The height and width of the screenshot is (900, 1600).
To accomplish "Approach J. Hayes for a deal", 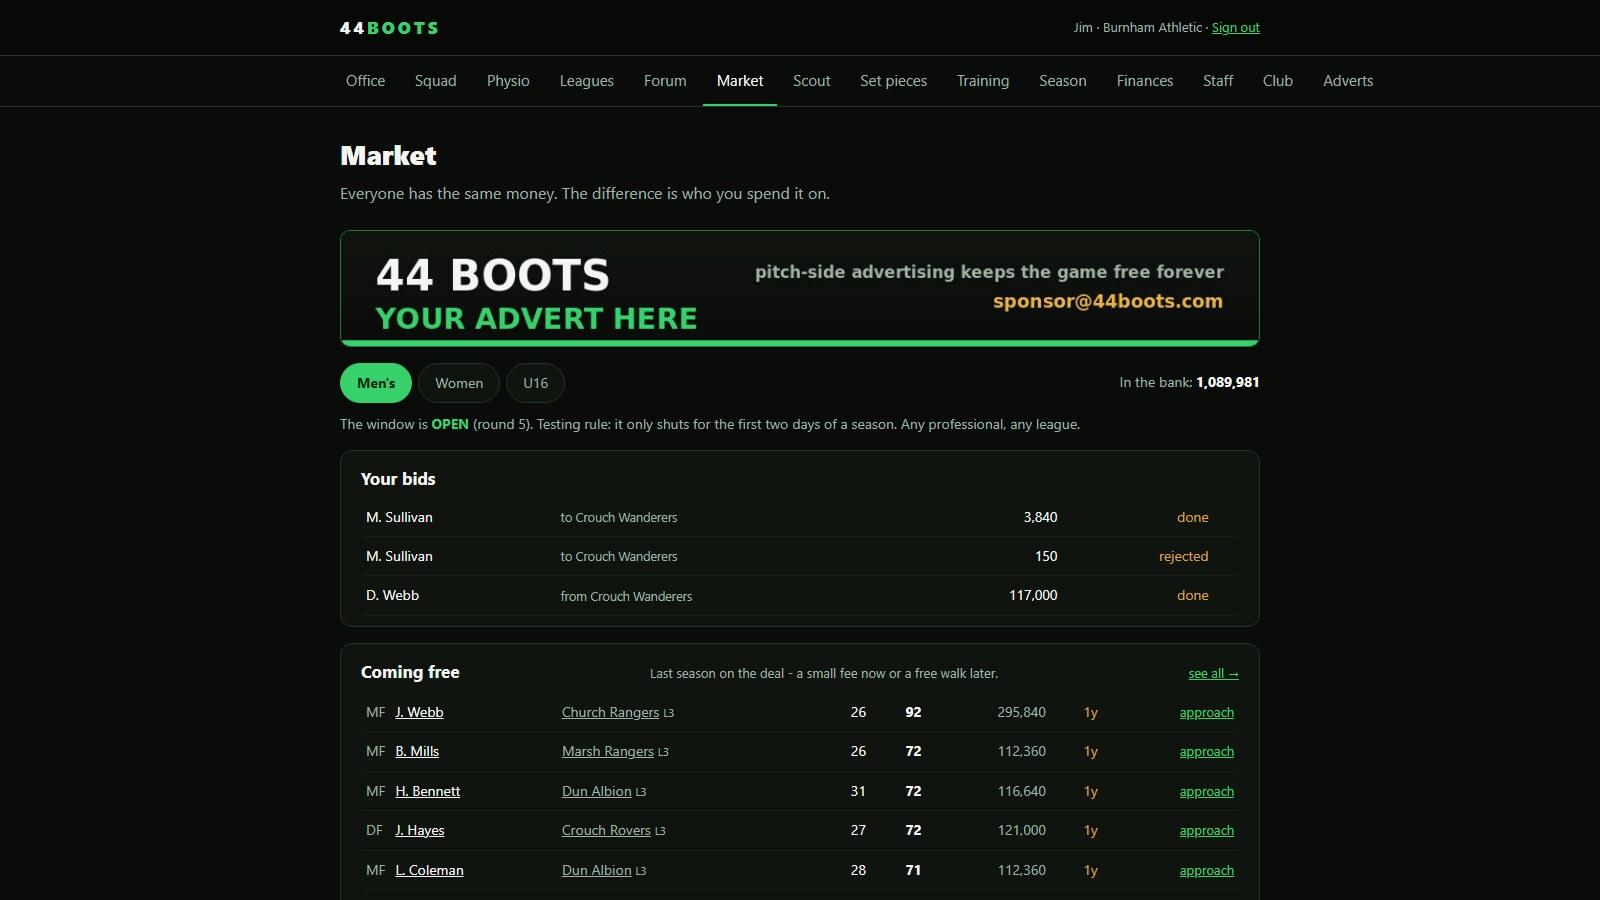I will coord(1206,830).
